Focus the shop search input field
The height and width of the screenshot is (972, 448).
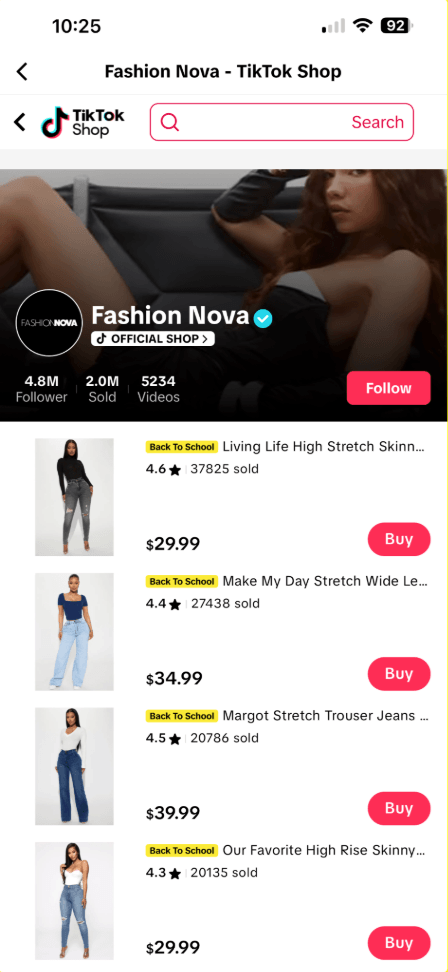(282, 122)
